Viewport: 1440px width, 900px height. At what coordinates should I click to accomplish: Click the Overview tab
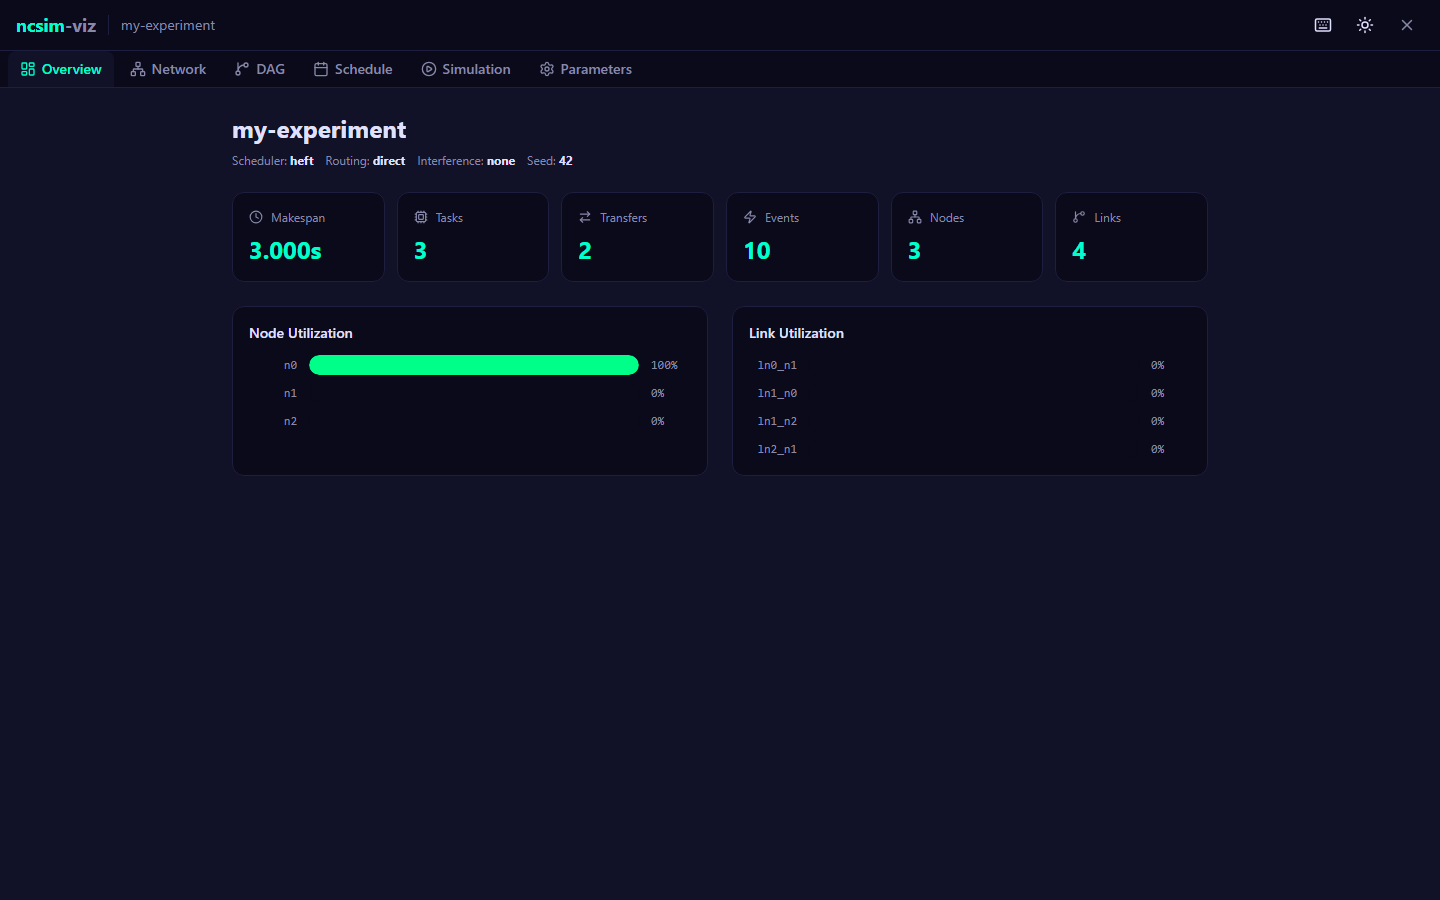pos(61,69)
